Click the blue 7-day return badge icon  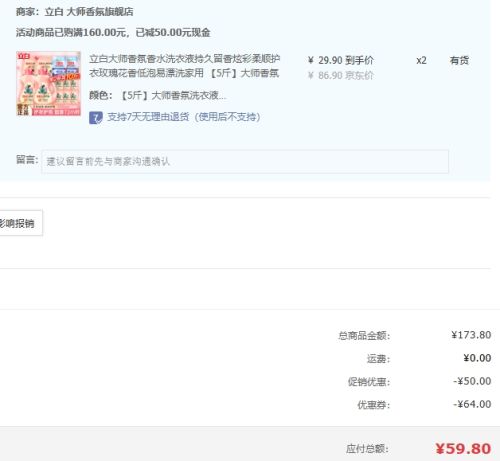[x=96, y=118]
